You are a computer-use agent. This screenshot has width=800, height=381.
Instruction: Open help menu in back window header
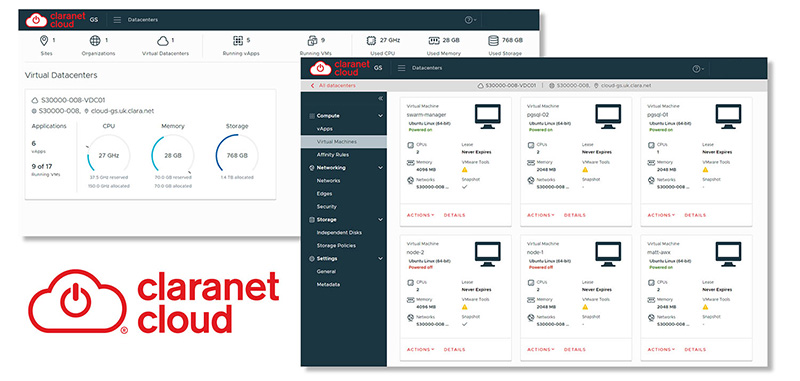(470, 20)
